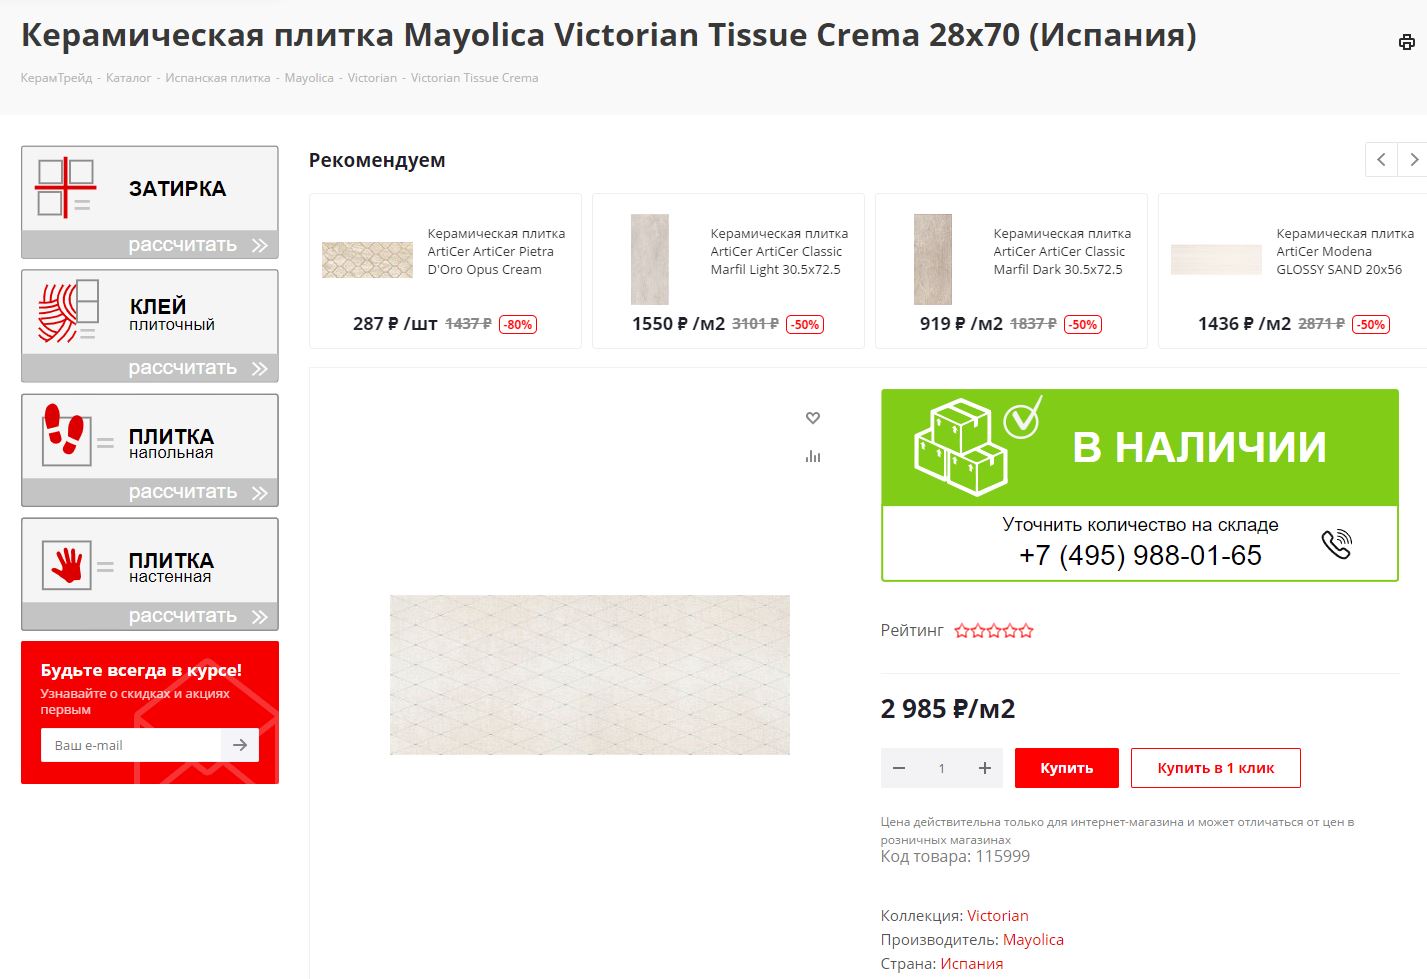Click the compare chart icon
1427x979 pixels.
pyautogui.click(x=813, y=456)
